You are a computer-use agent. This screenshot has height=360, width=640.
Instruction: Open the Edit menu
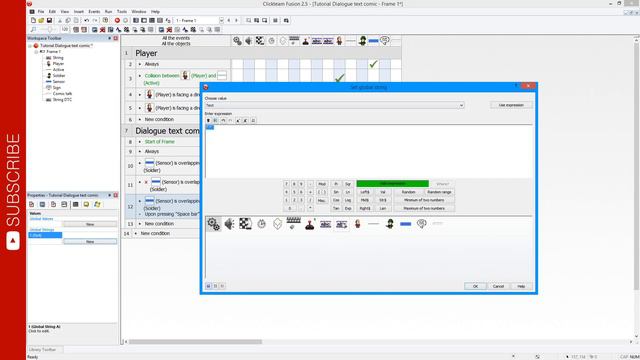(52, 11)
